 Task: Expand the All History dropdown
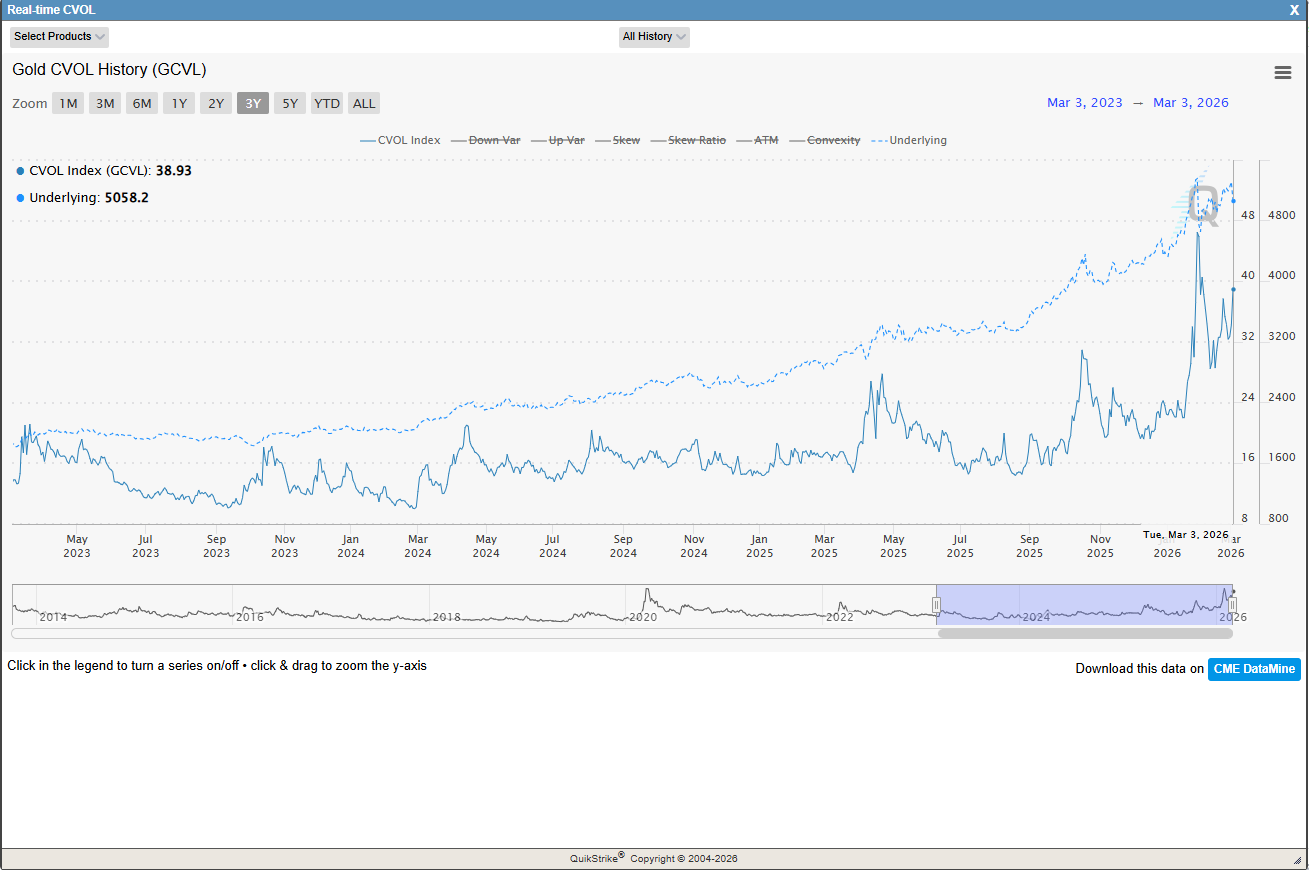pos(654,37)
